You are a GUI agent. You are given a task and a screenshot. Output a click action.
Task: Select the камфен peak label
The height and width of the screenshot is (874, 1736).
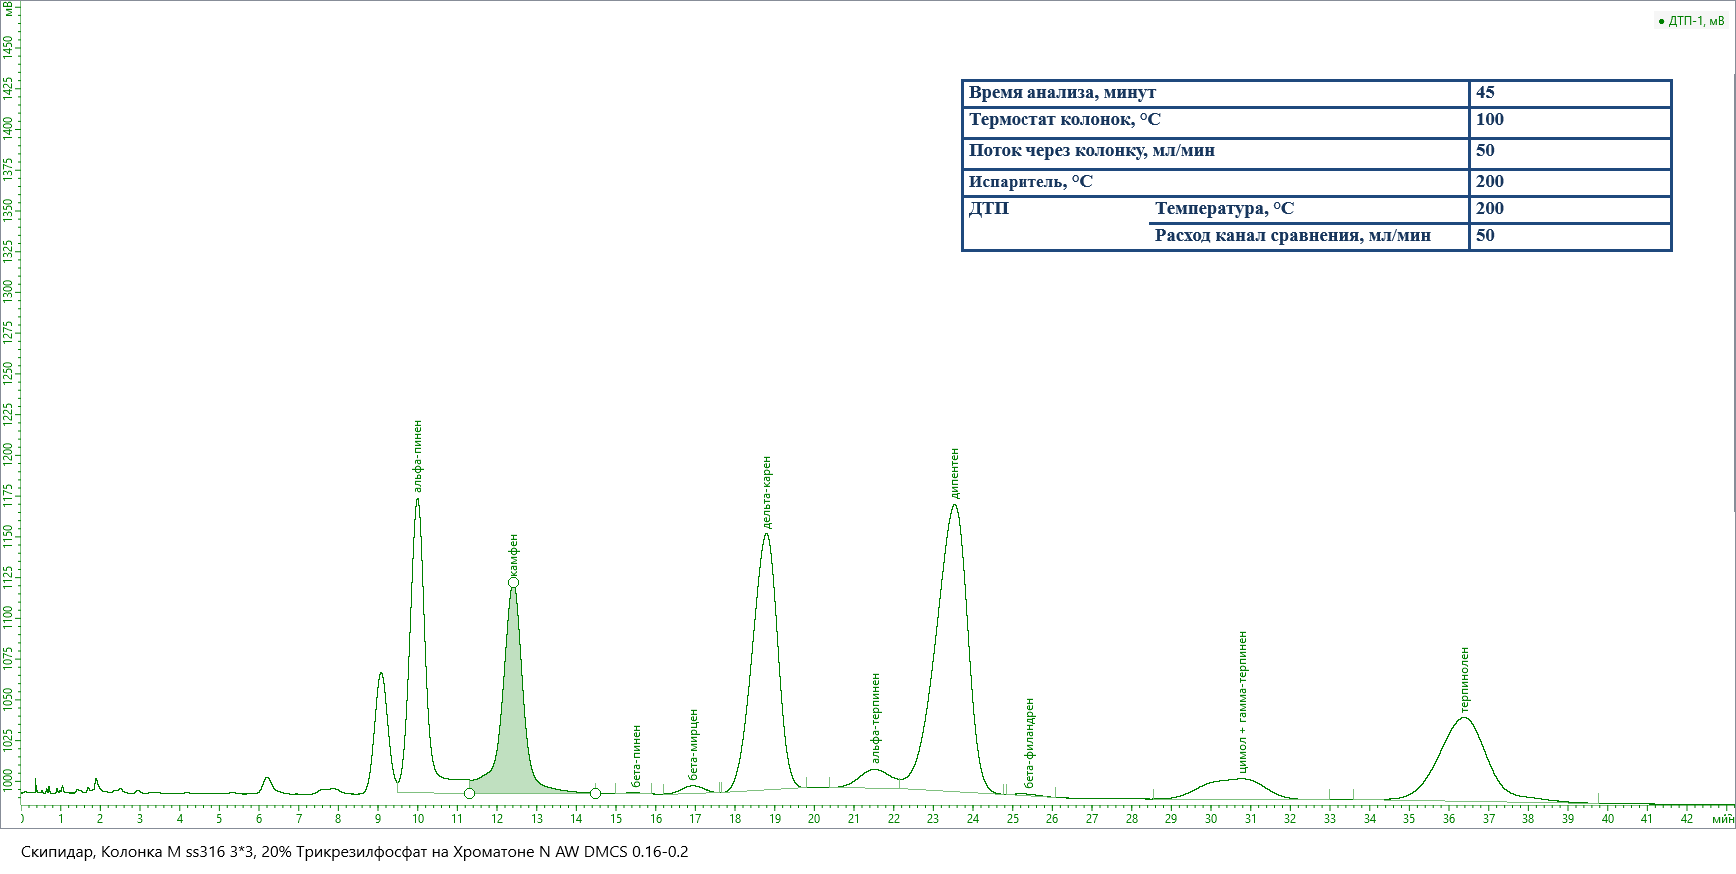point(514,554)
